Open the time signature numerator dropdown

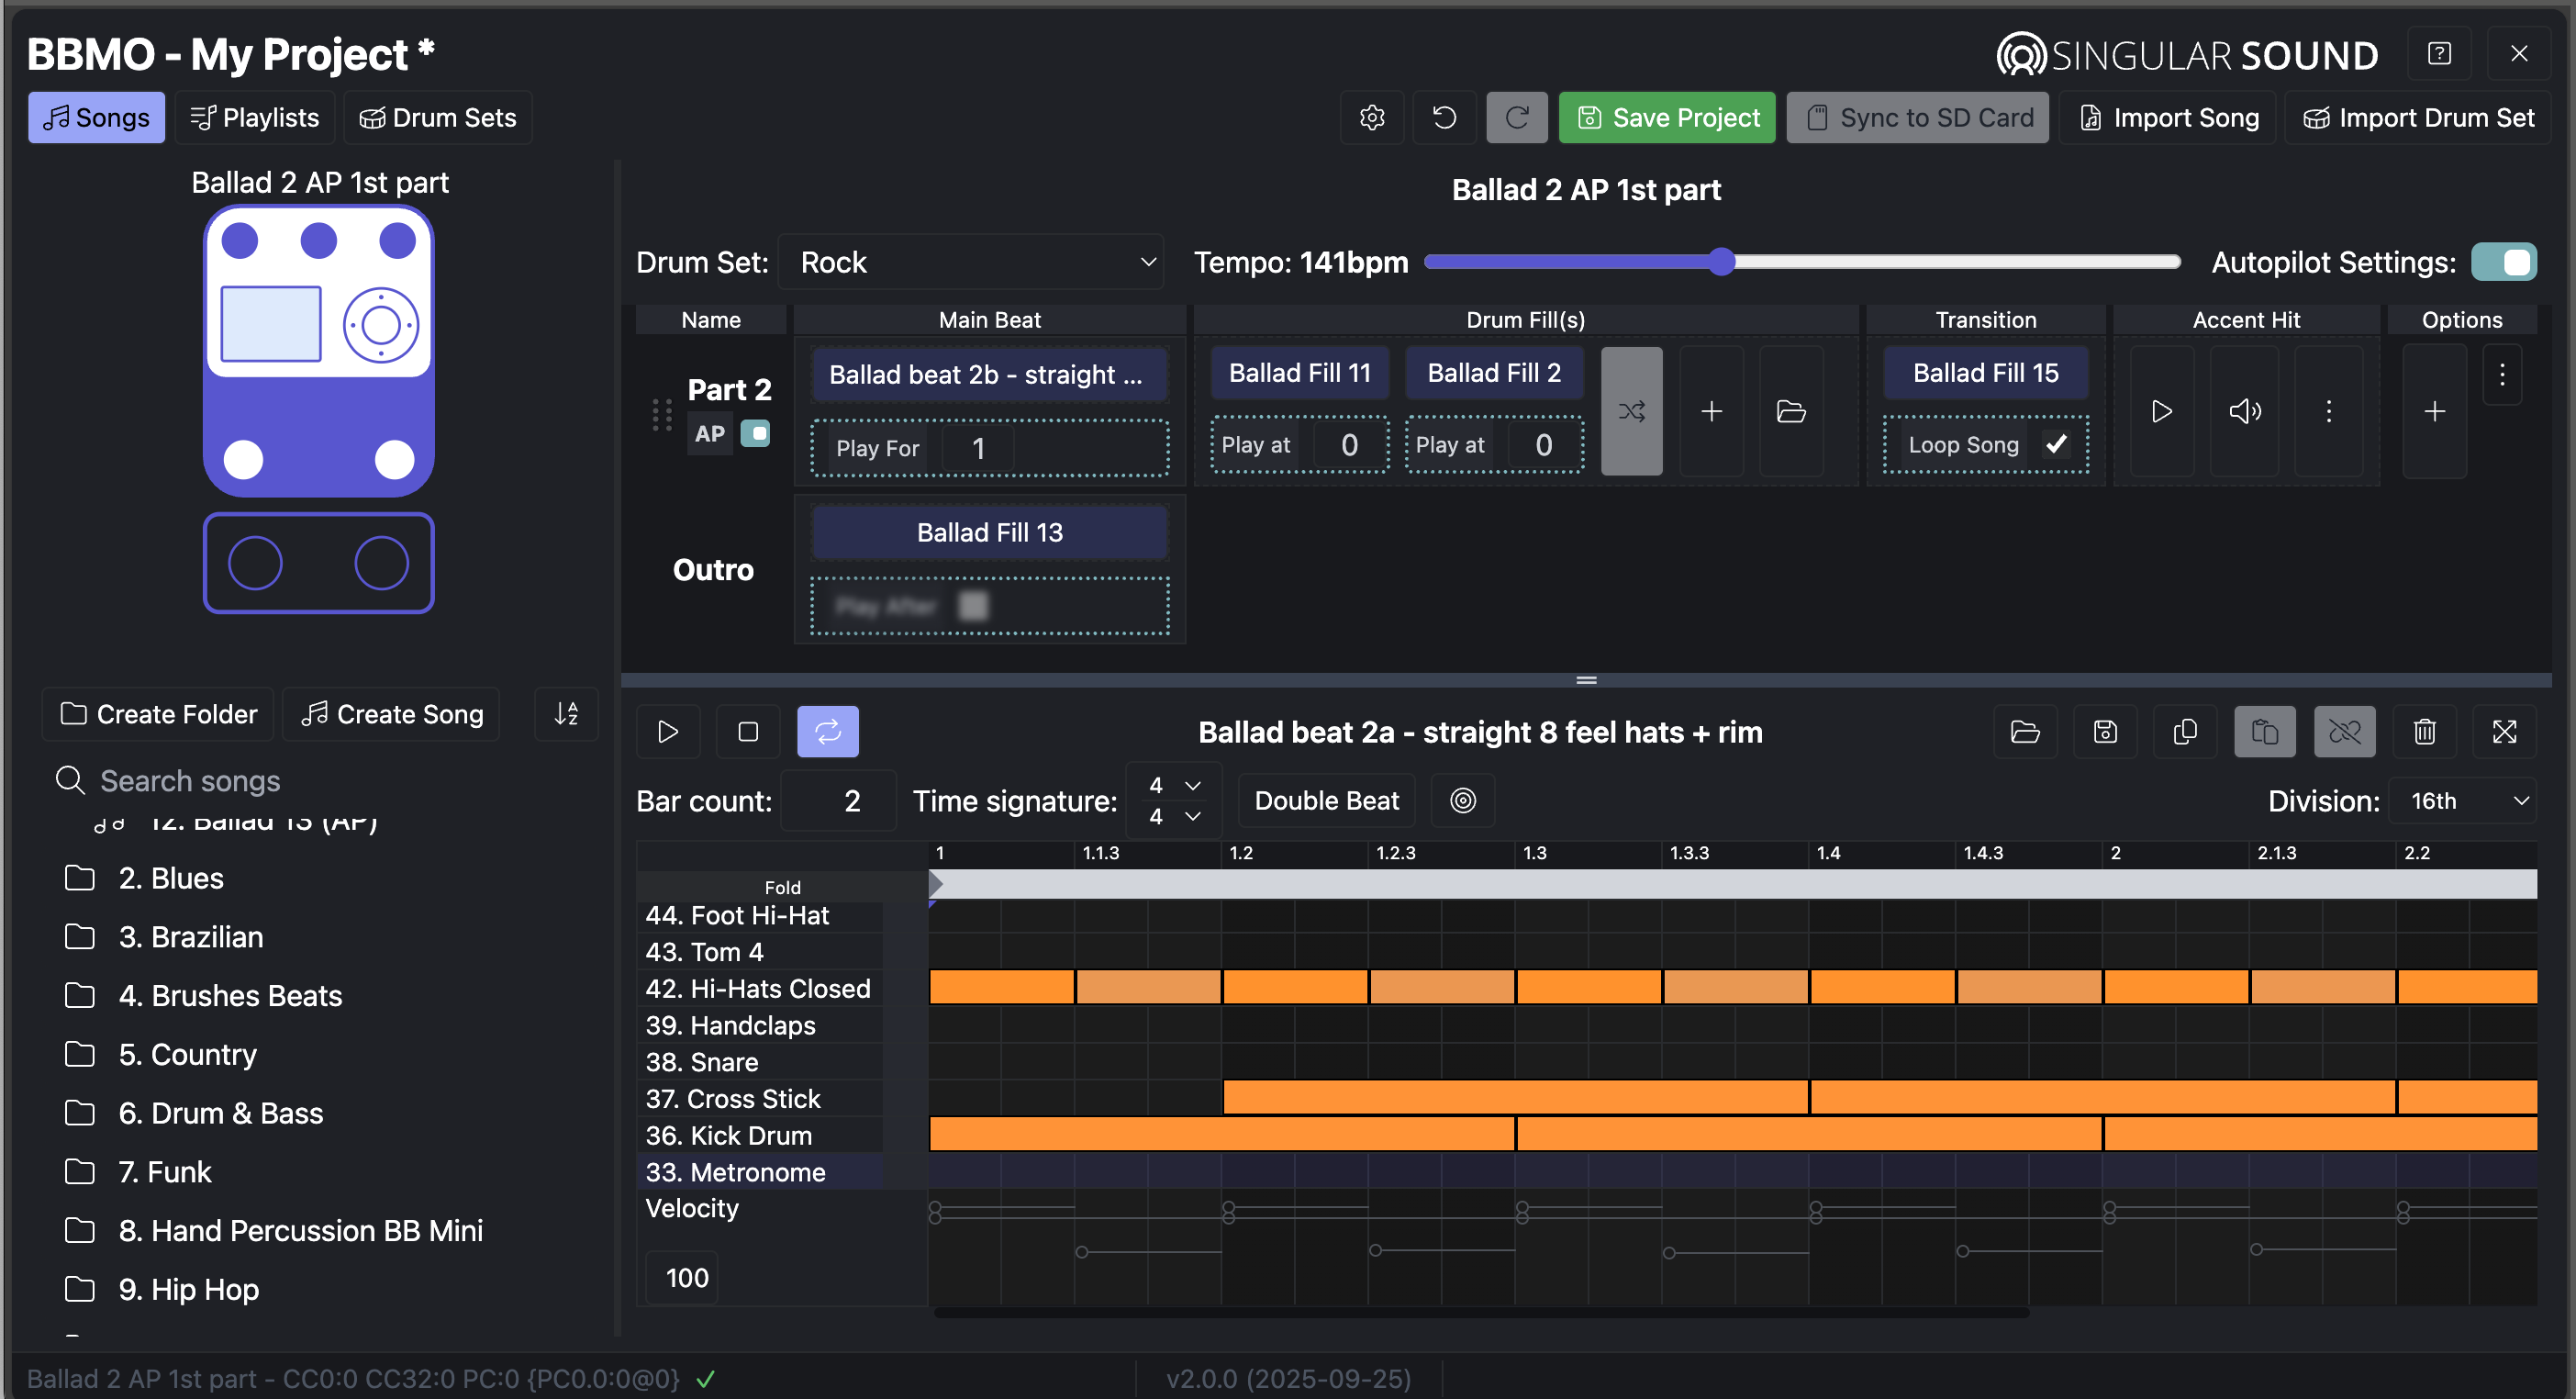point(1174,785)
